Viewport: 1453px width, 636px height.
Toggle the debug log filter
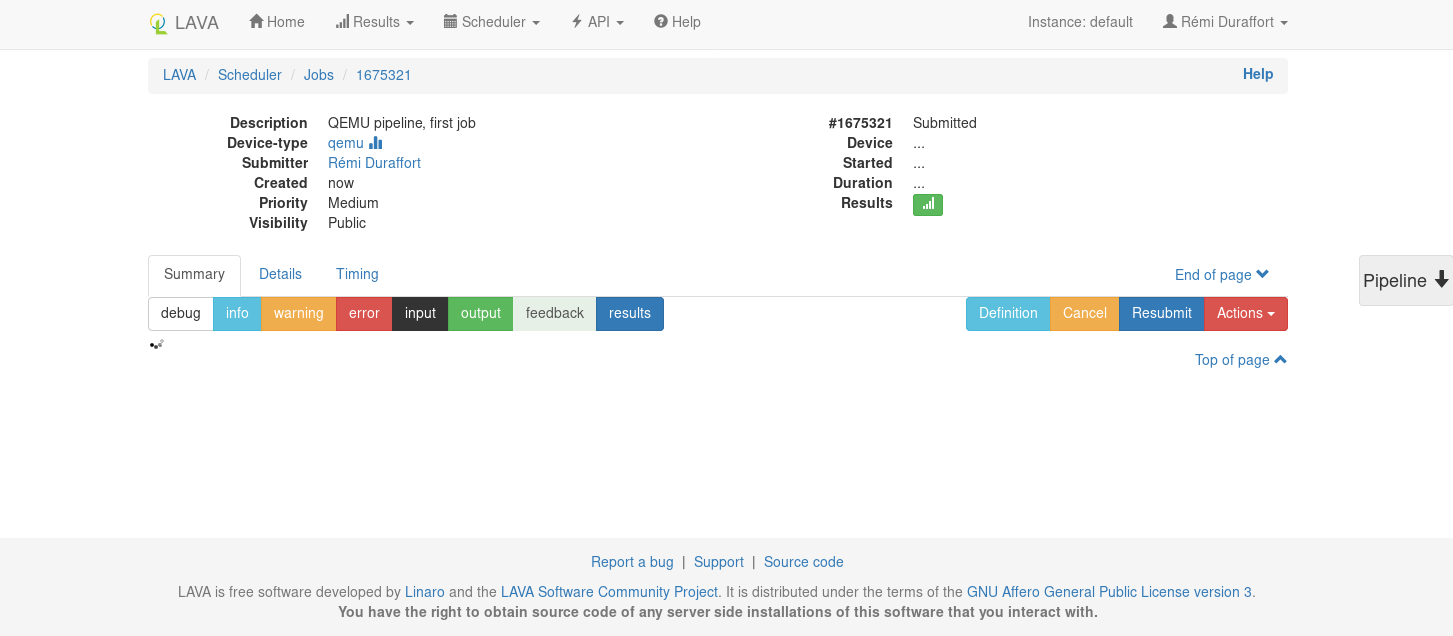tap(180, 313)
